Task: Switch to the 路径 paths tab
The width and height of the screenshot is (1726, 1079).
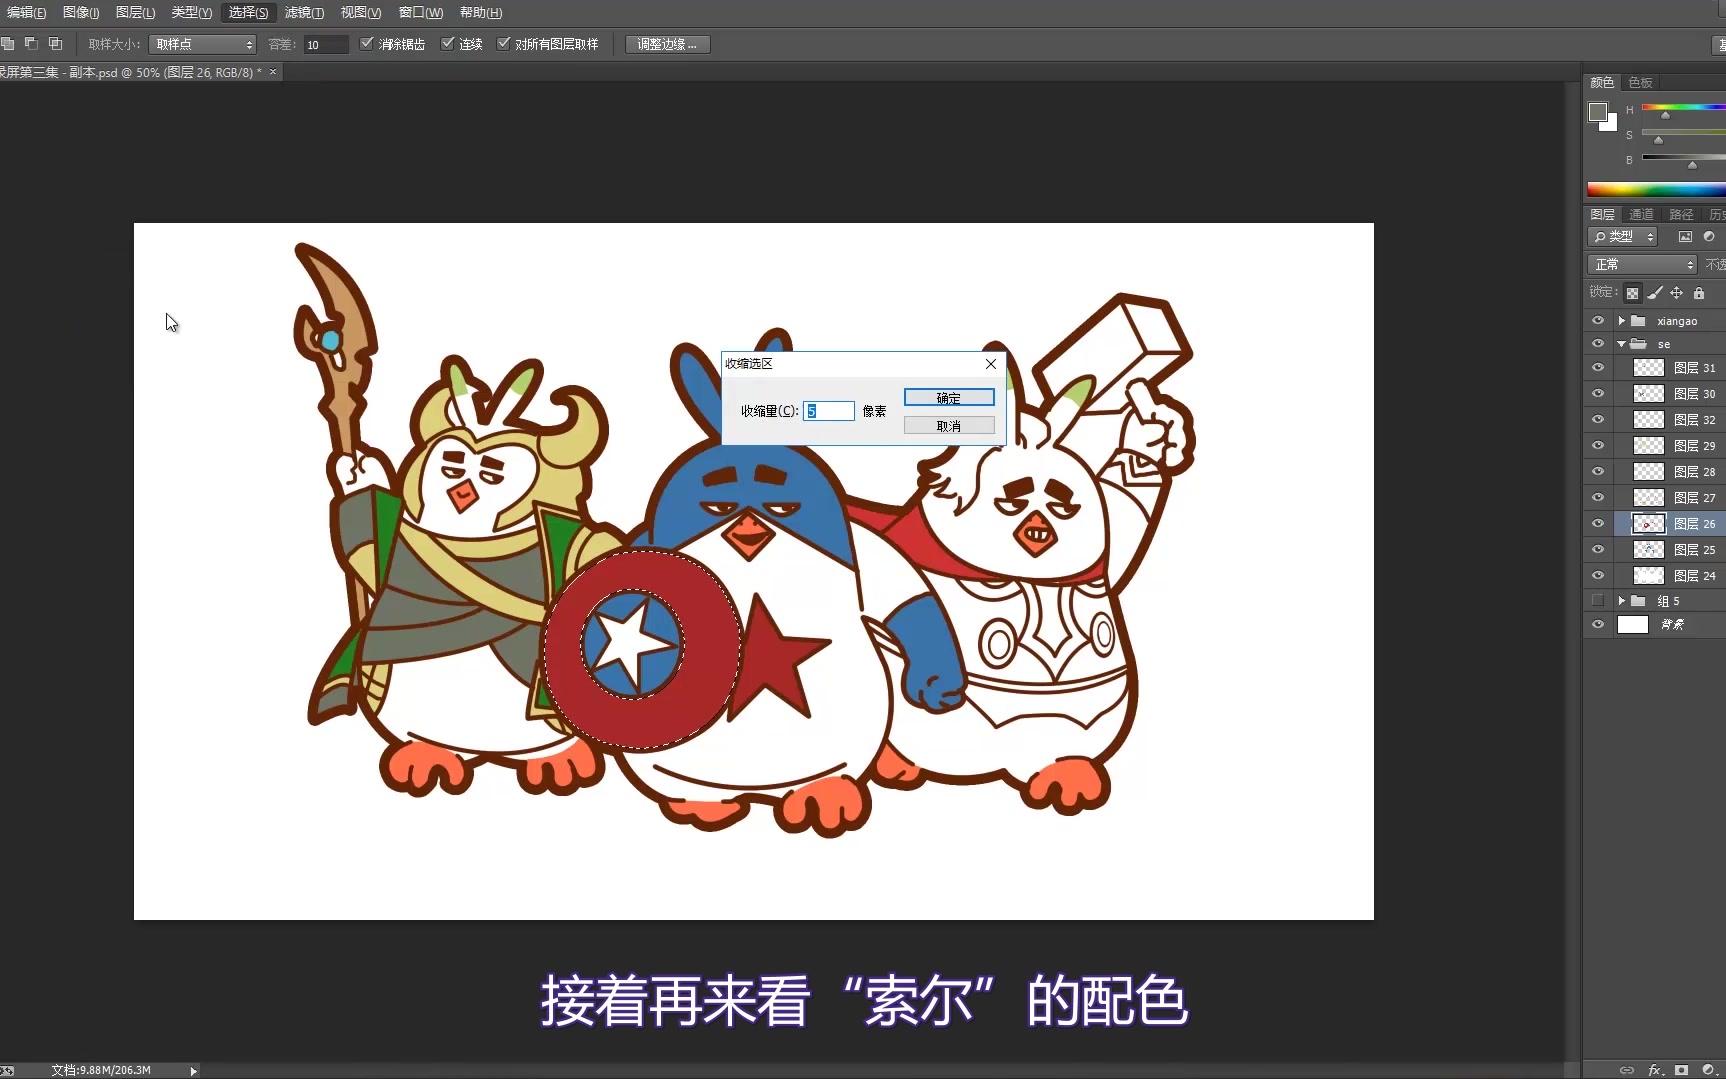Action: click(x=1681, y=215)
